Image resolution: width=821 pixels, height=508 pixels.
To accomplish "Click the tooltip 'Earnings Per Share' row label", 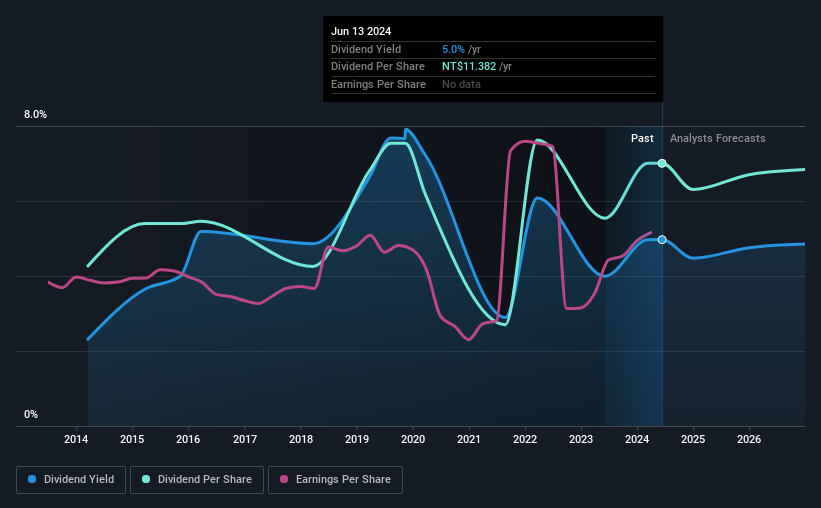I will pos(378,84).
